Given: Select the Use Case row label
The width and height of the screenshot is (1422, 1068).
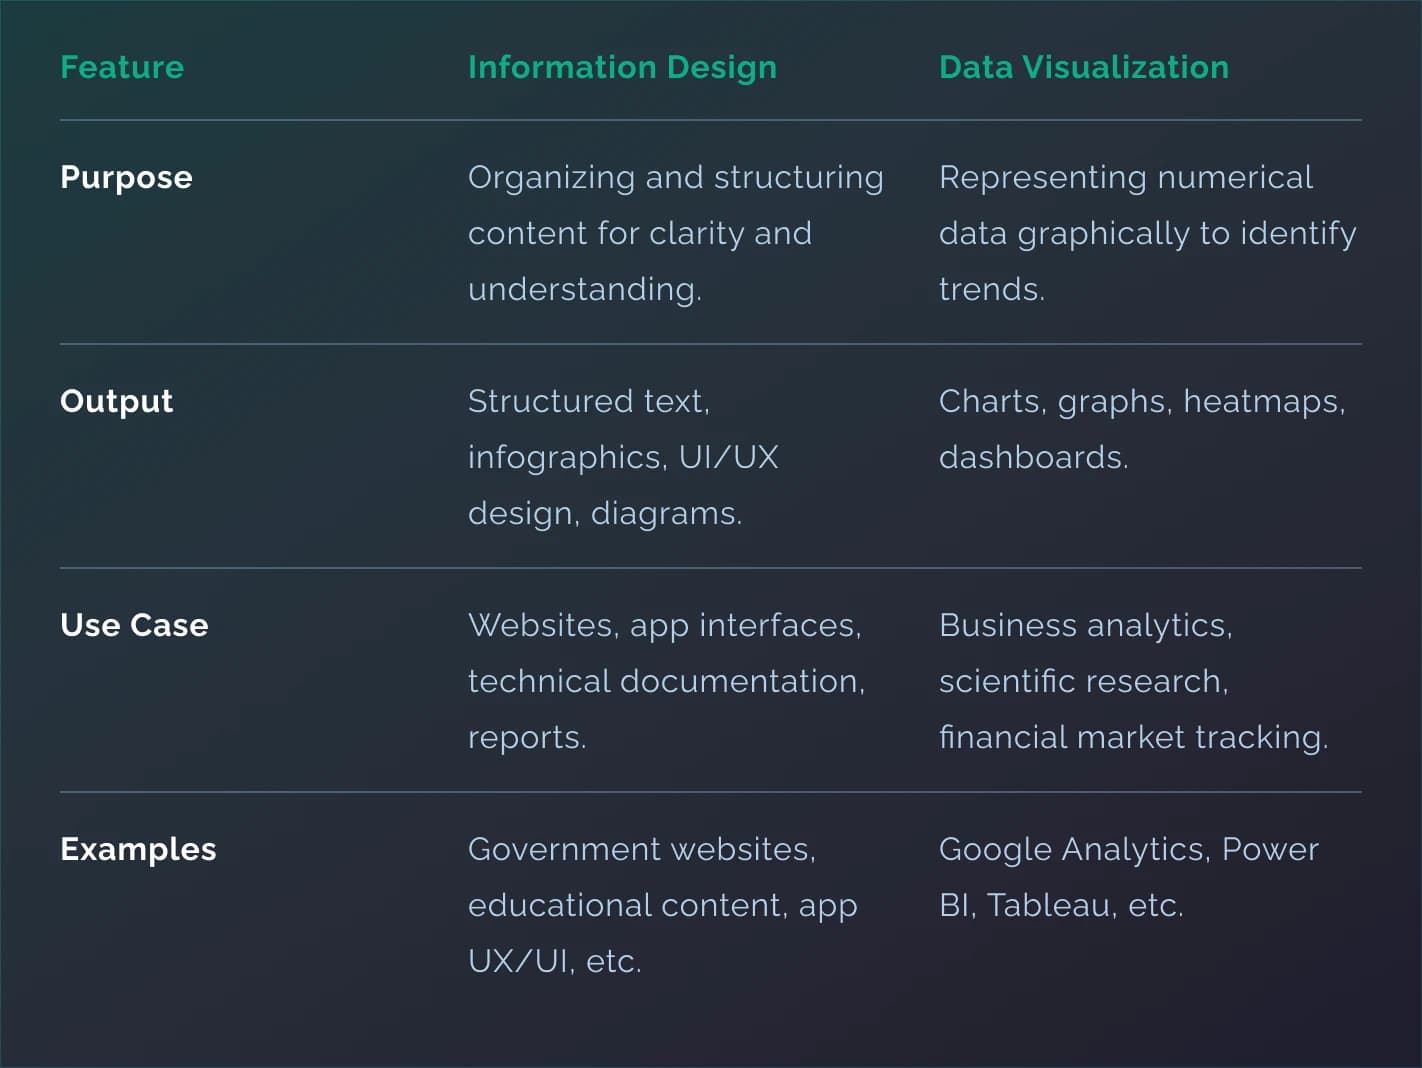Looking at the screenshot, I should 134,625.
